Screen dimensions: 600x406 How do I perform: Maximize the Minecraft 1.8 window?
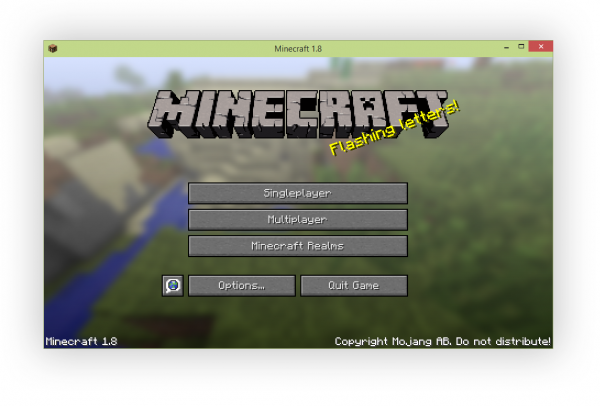coord(521,47)
